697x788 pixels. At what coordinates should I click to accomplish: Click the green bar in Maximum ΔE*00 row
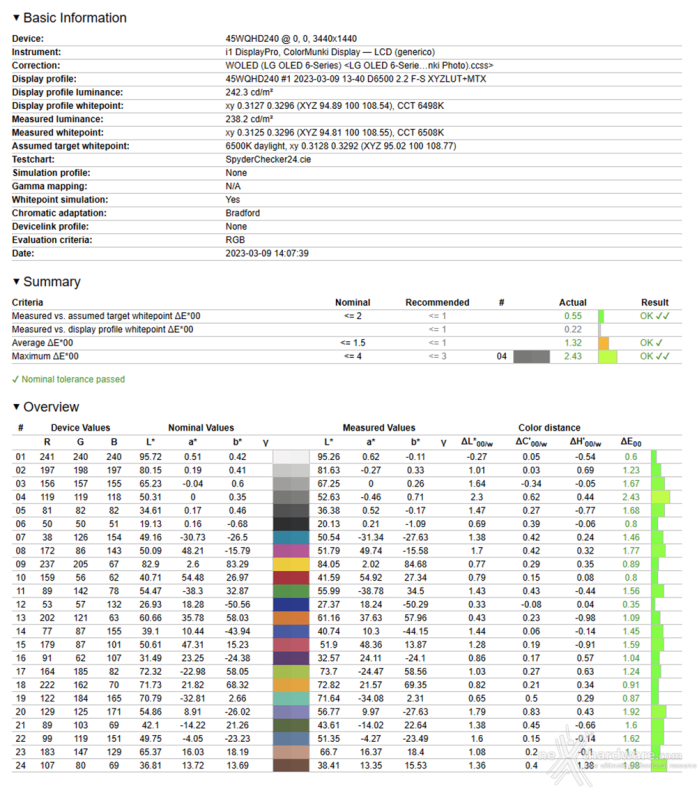pos(608,356)
